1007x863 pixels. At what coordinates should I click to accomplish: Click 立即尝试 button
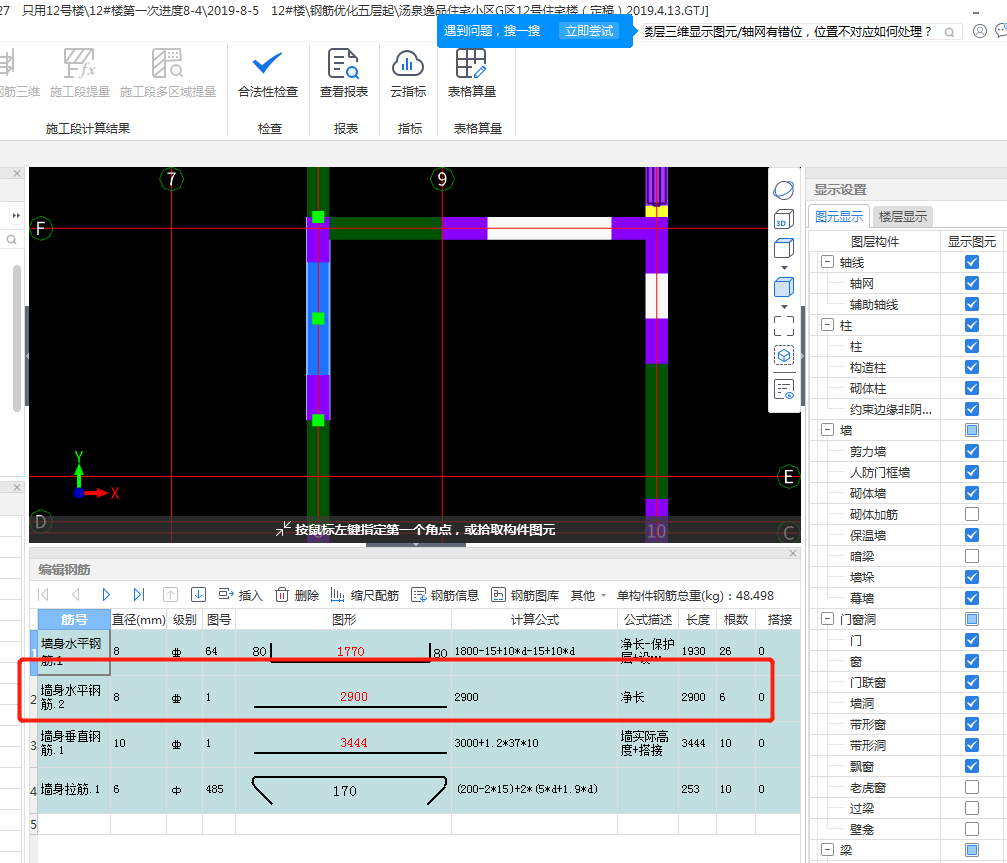[588, 31]
